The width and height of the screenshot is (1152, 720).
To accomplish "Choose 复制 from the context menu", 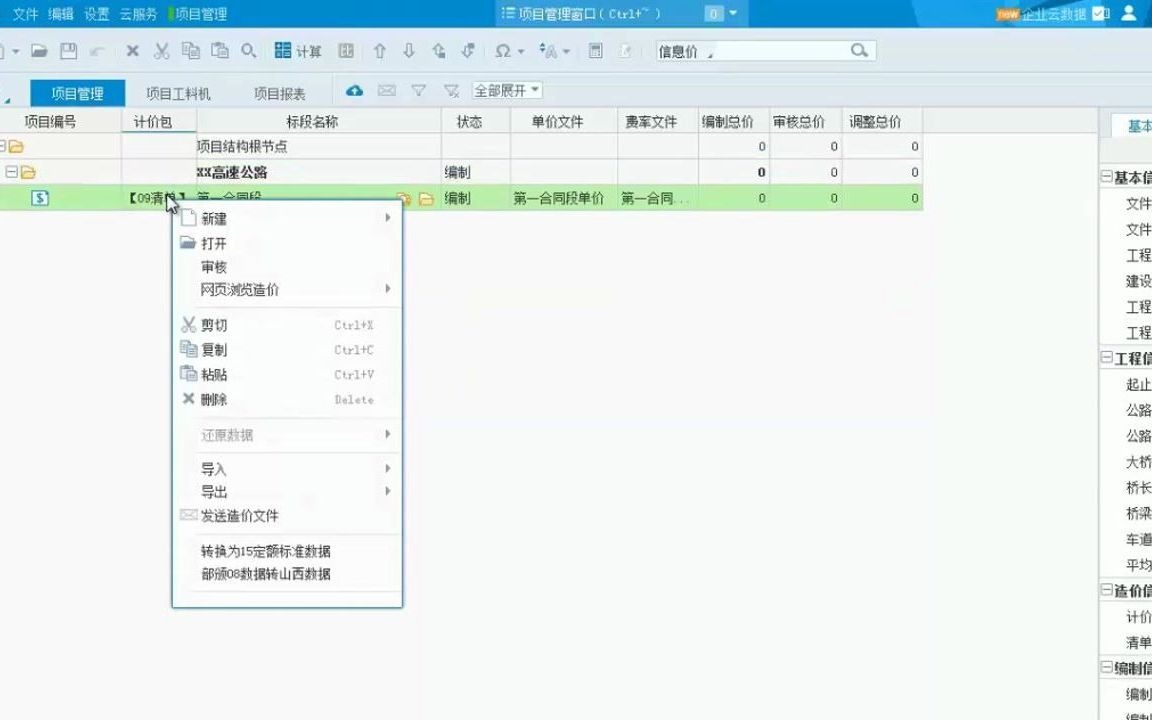I will click(x=213, y=350).
